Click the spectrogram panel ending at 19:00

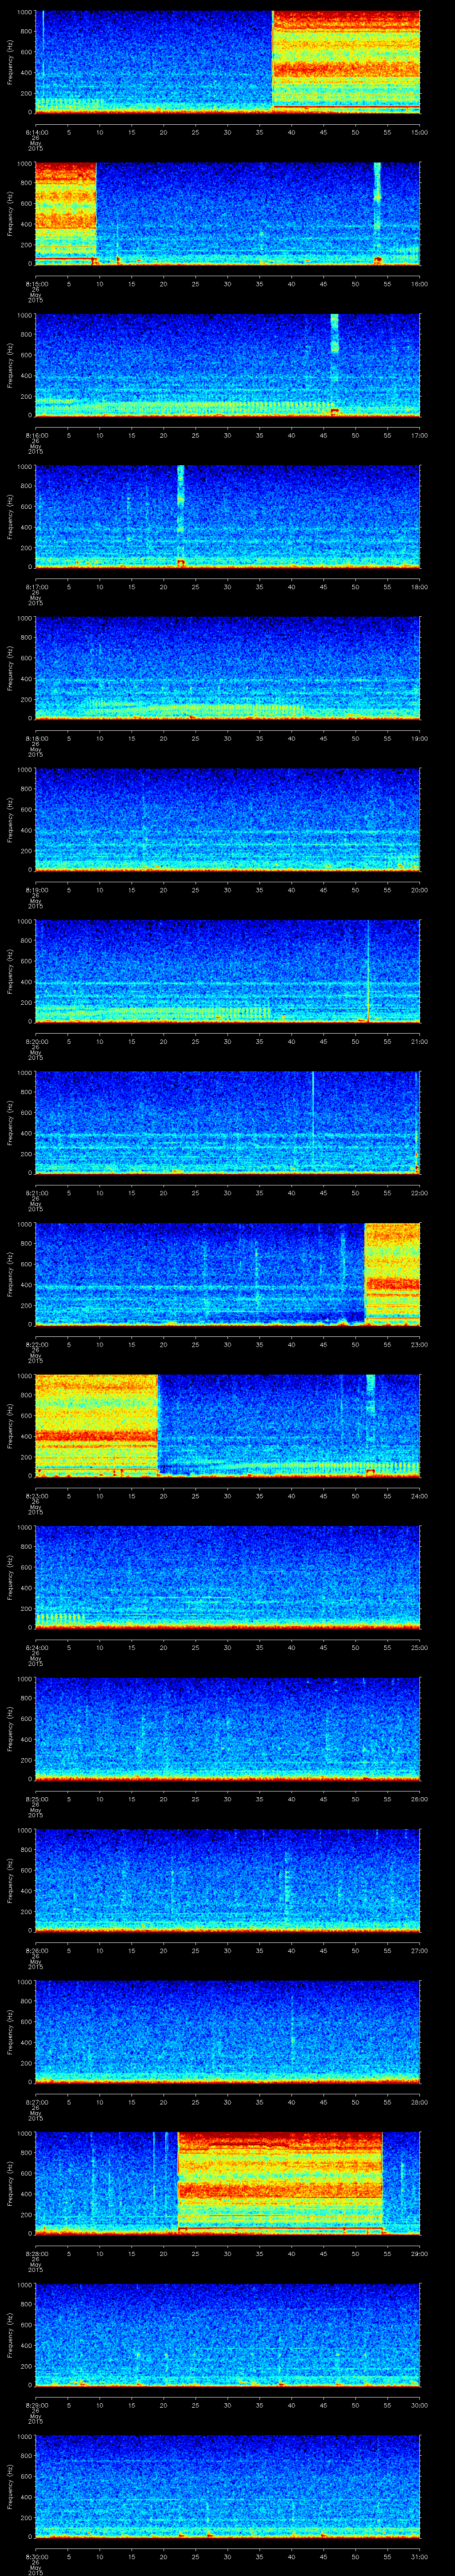[227, 668]
